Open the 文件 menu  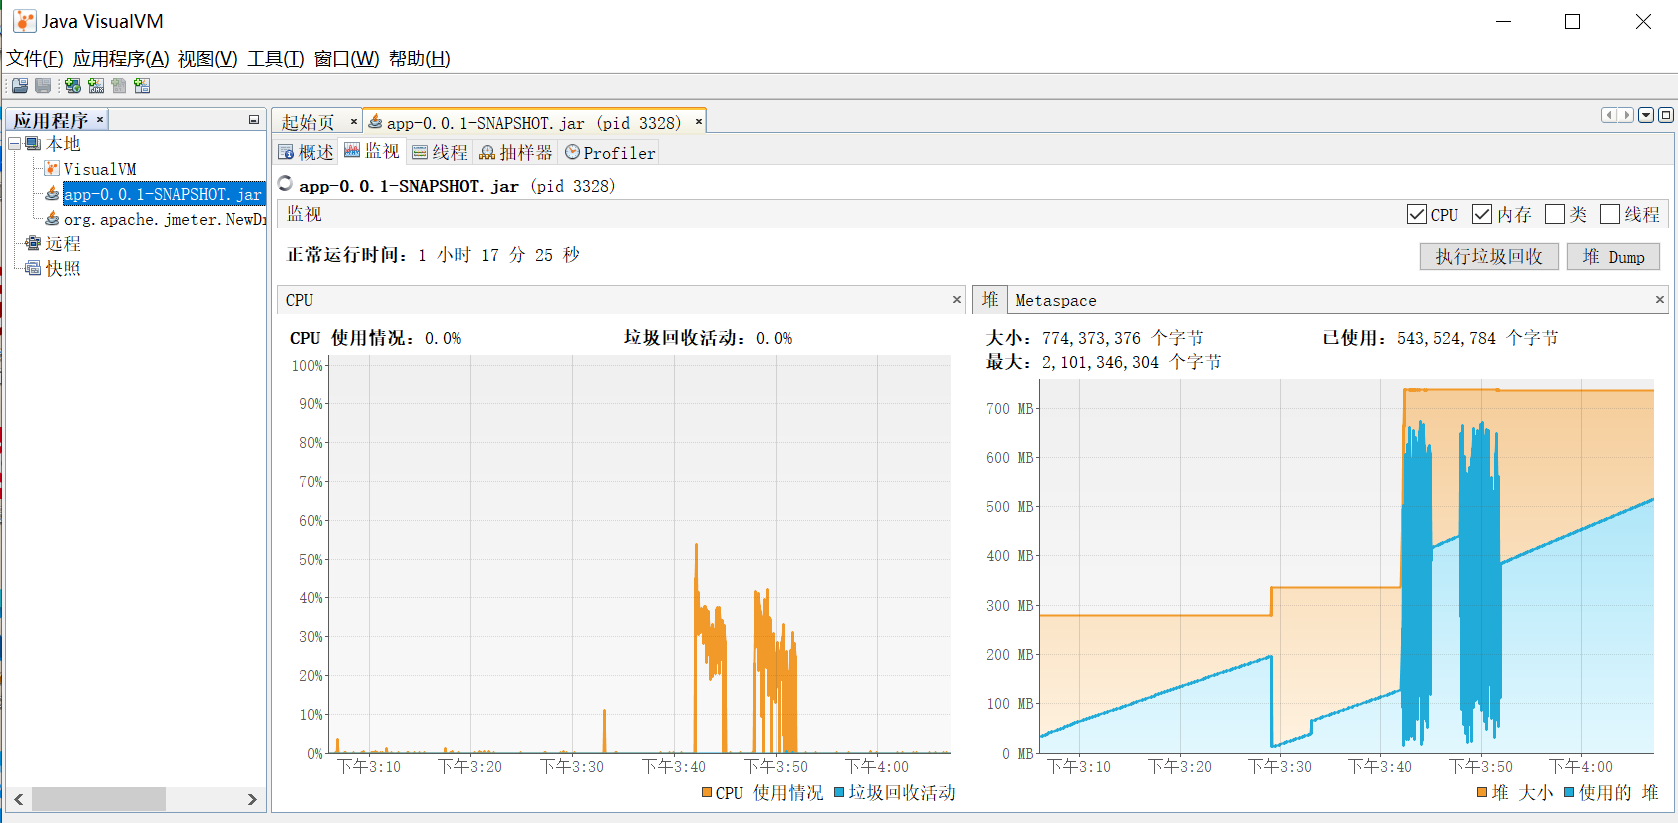pyautogui.click(x=35, y=59)
